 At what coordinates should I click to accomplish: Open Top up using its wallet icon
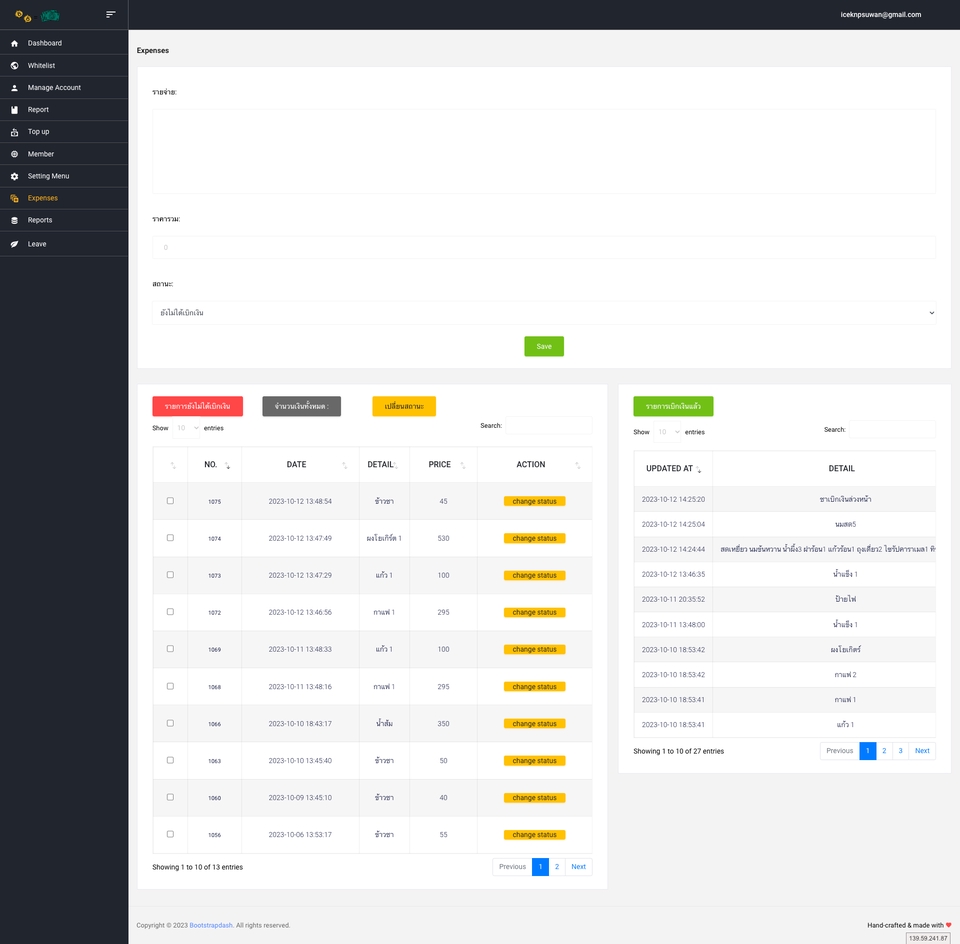click(x=14, y=131)
